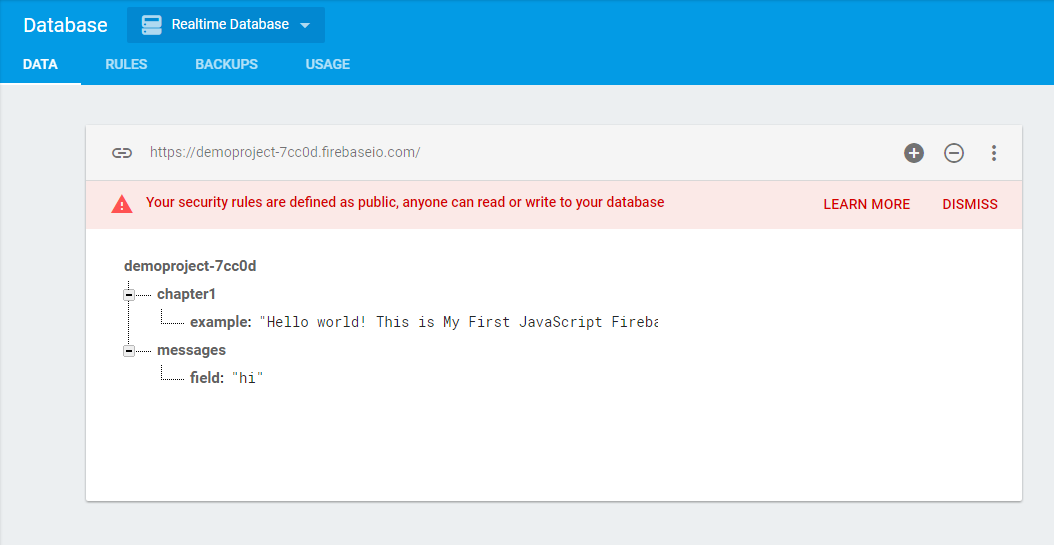Collapse the messages node
The height and width of the screenshot is (545, 1054).
point(128,351)
